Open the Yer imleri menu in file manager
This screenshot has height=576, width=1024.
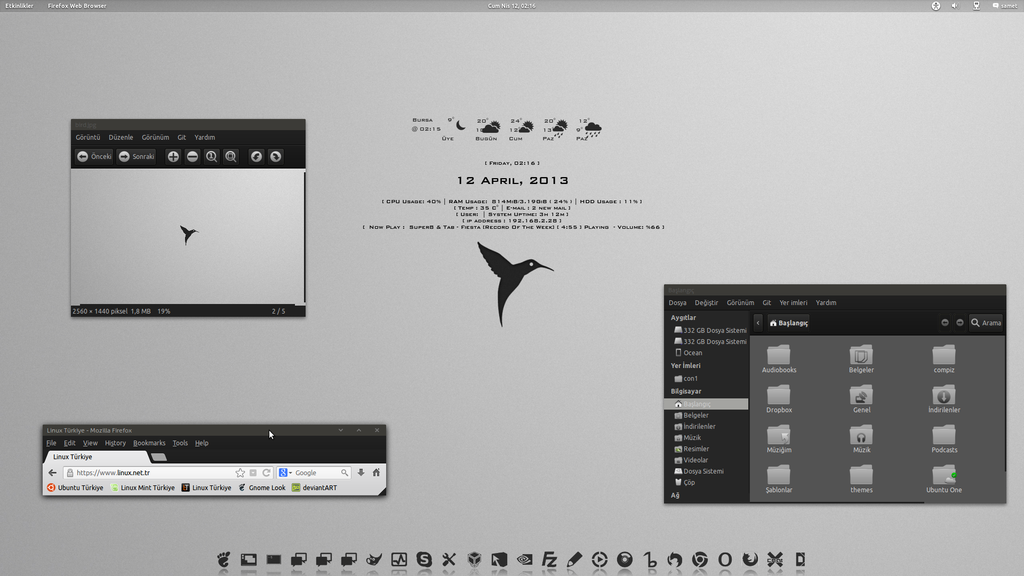793,302
